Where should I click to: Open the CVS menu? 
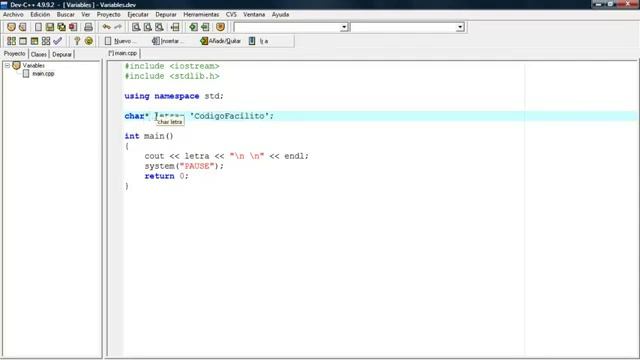231,14
